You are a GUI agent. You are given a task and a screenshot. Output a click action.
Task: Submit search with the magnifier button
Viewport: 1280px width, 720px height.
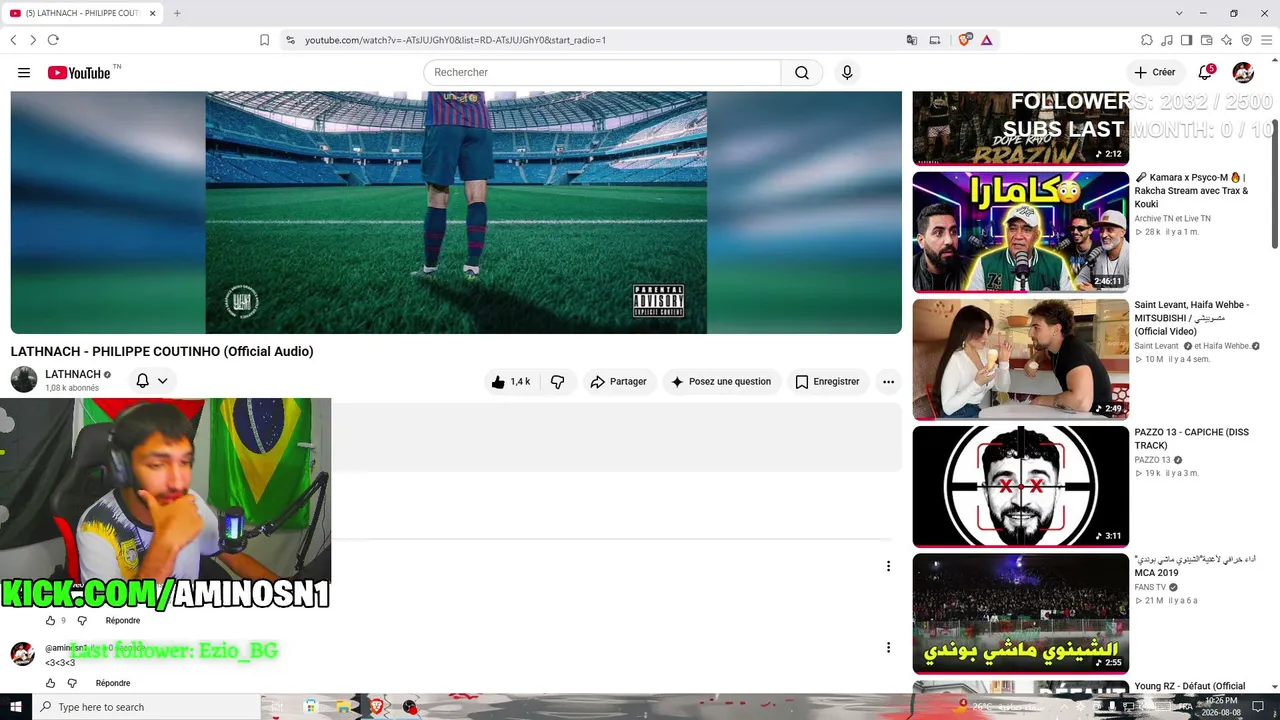pos(802,73)
